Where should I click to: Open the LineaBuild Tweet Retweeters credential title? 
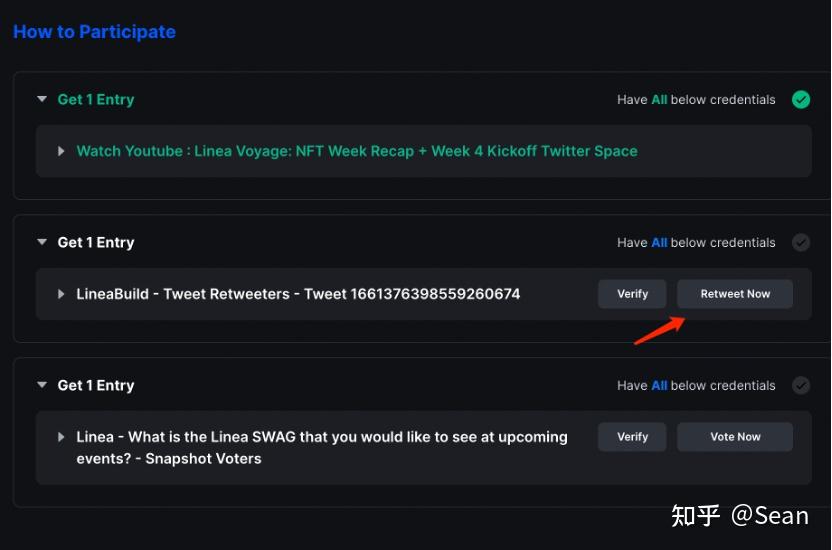(x=298, y=294)
